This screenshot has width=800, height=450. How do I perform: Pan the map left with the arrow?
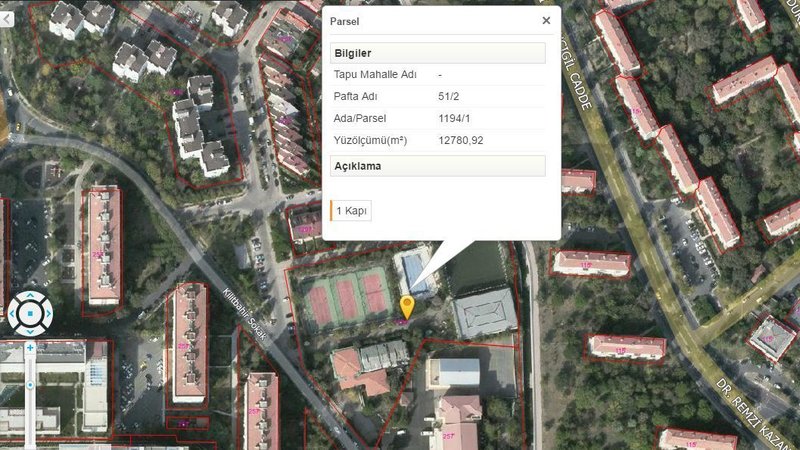click(x=13, y=314)
